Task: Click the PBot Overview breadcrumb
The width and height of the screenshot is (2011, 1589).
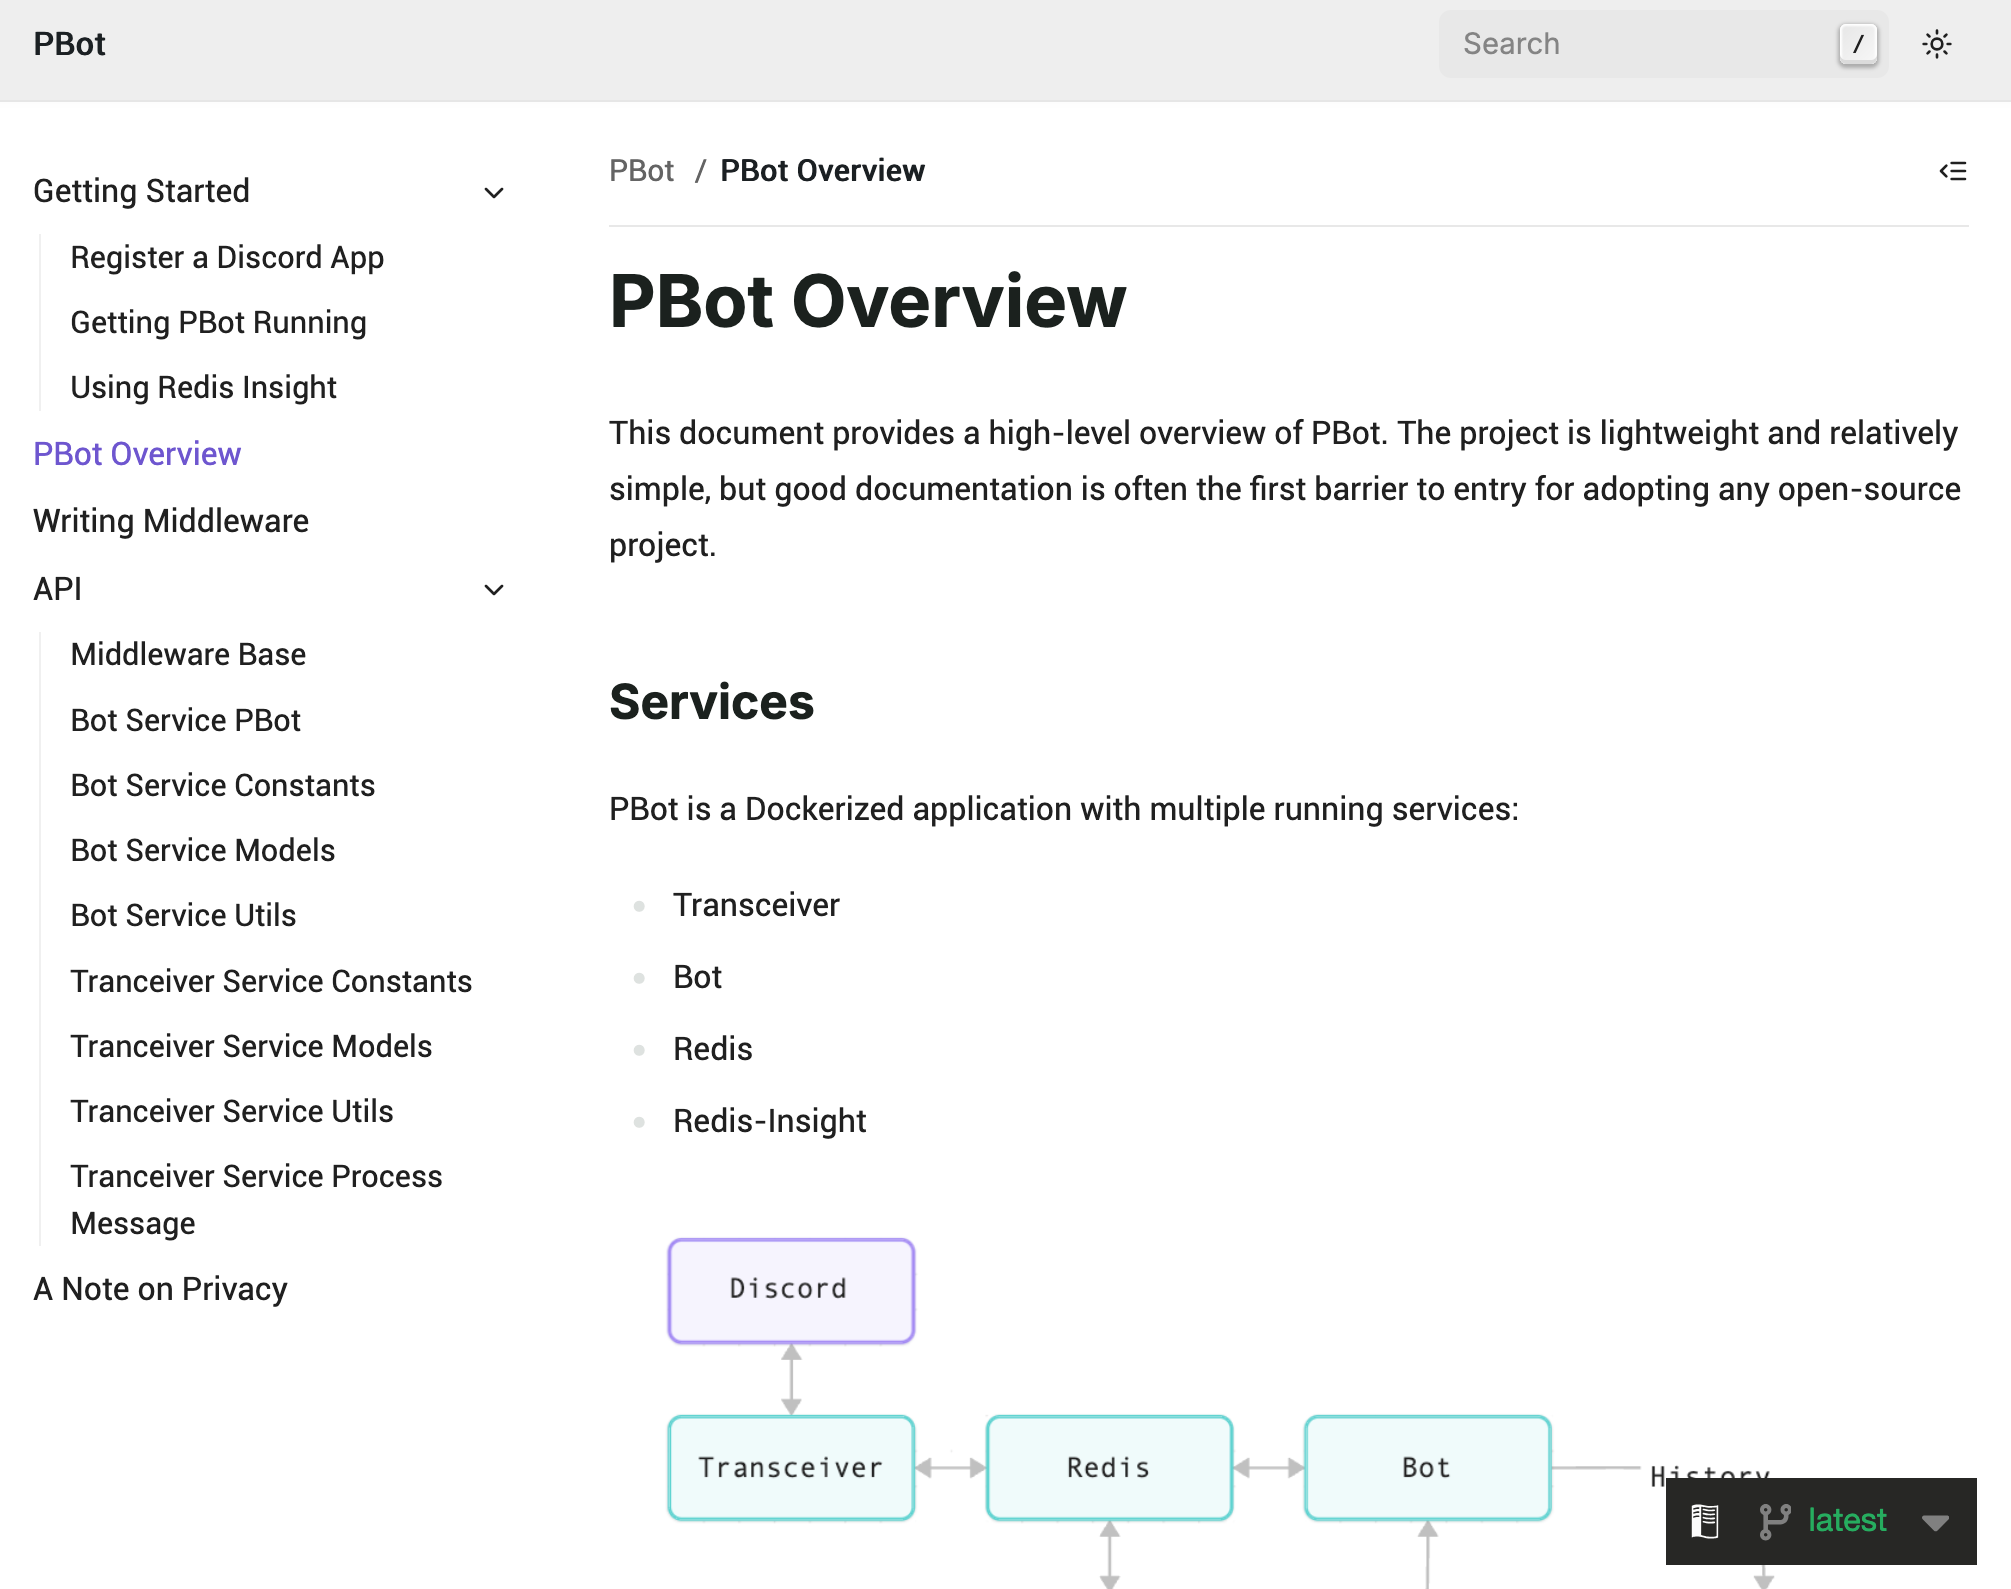Action: [x=822, y=171]
